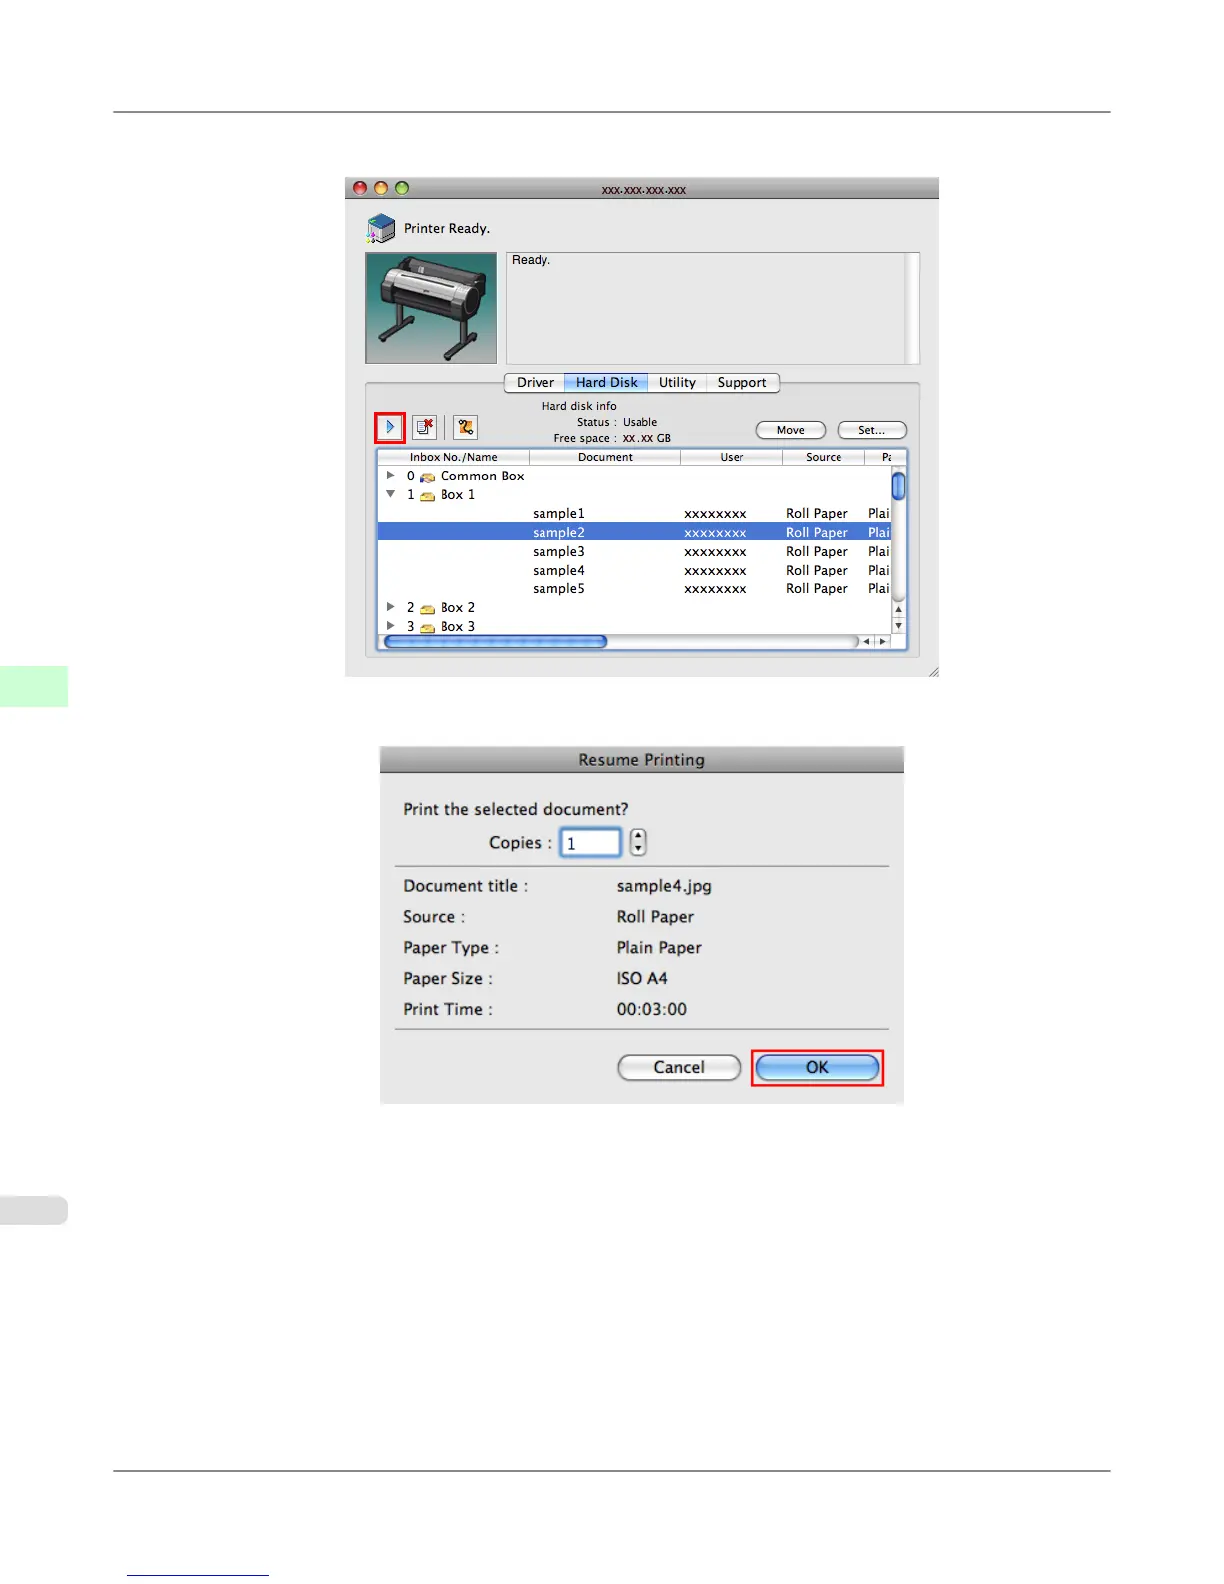Viewport: 1224px width, 1584px height.
Task: Click the Document column header
Action: 605,458
